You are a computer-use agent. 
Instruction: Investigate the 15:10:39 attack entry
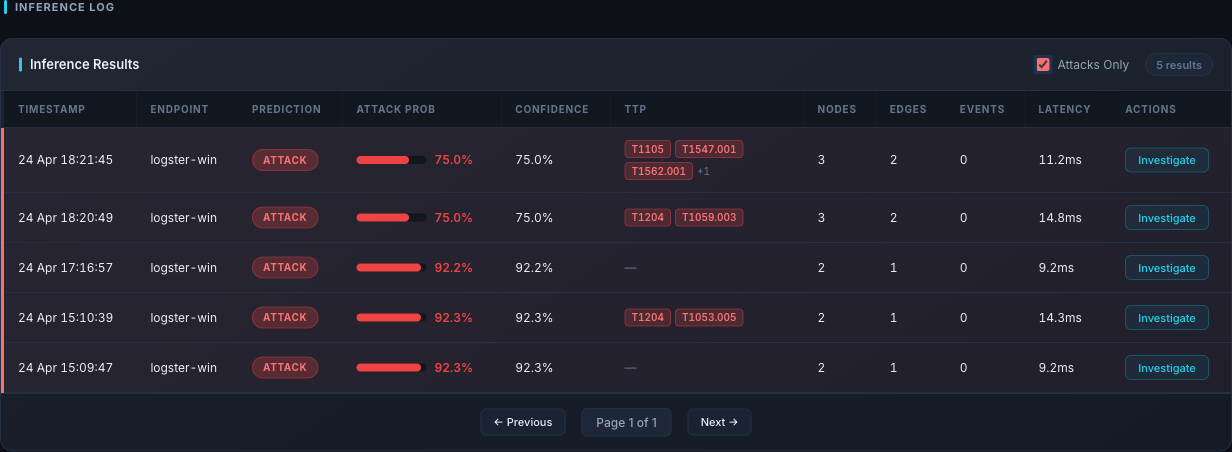[1167, 318]
